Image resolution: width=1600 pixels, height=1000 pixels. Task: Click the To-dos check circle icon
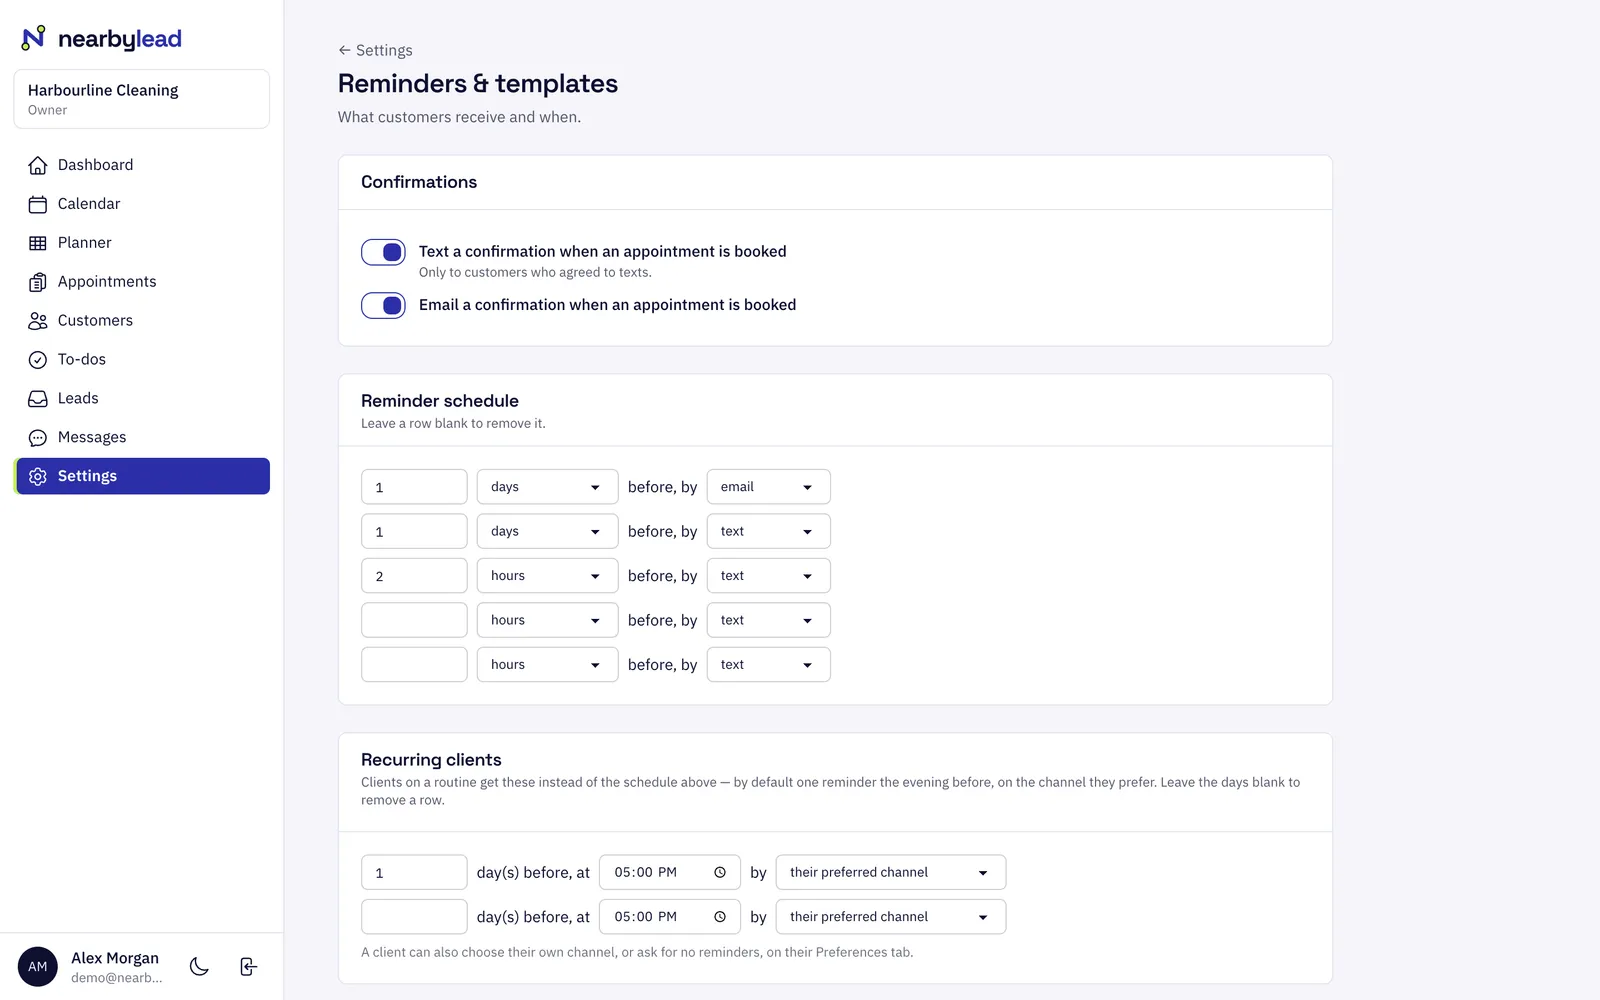point(38,360)
